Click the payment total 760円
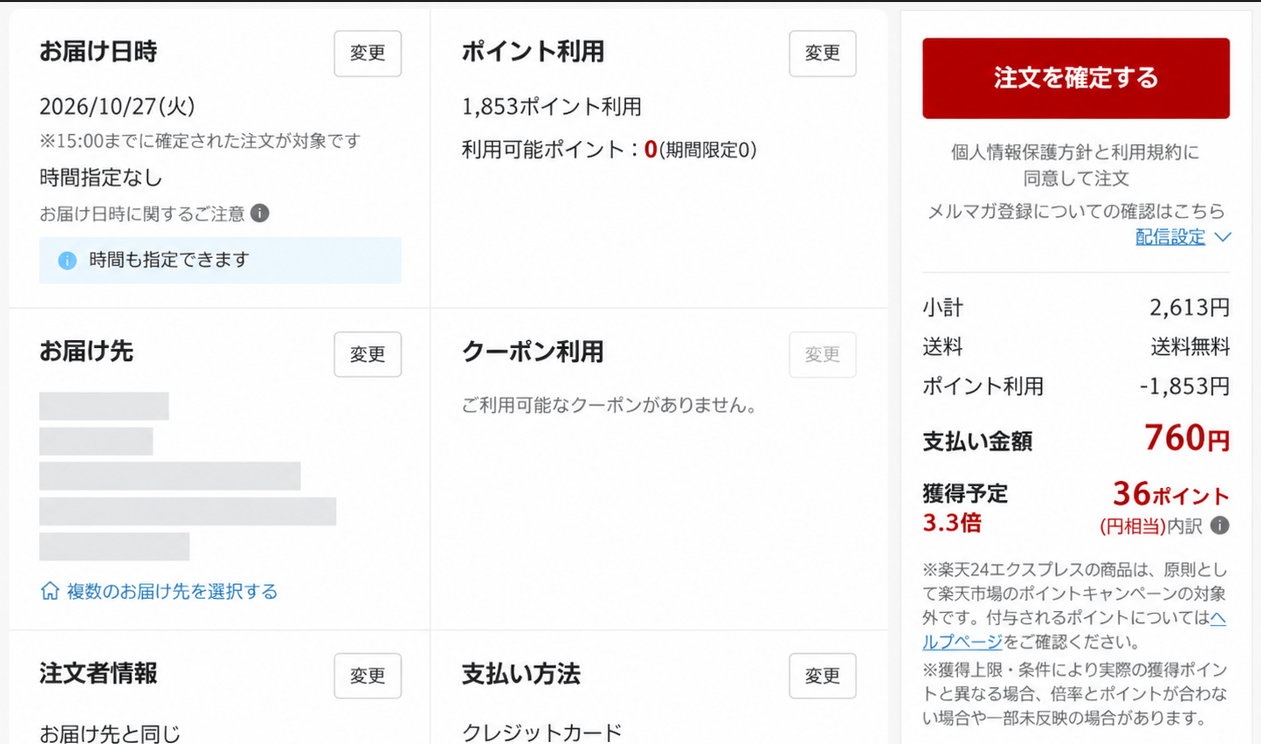The image size is (1261, 744). (x=1187, y=438)
